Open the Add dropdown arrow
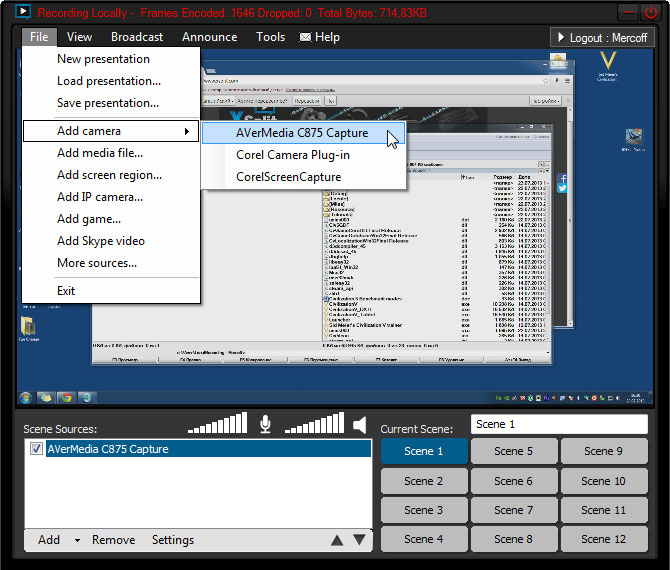 [77, 541]
